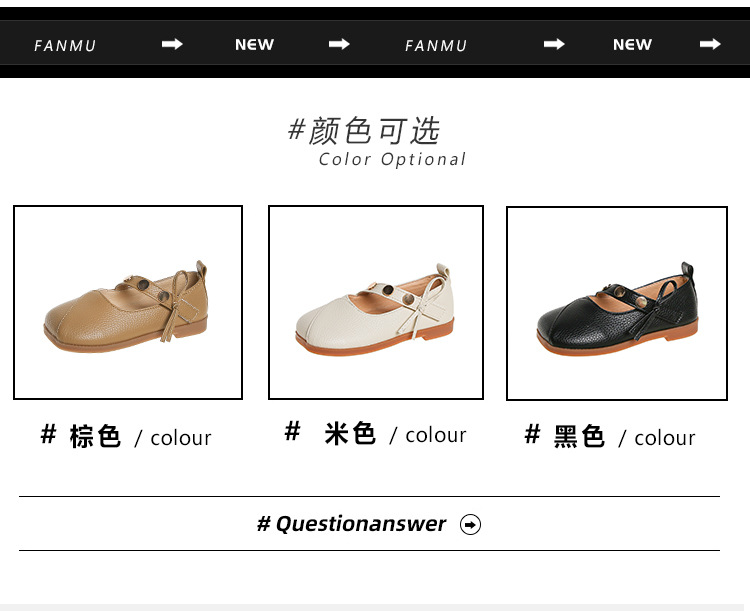The width and height of the screenshot is (750, 611).
Task: Click the 米色 colour label
Action: click(x=375, y=433)
